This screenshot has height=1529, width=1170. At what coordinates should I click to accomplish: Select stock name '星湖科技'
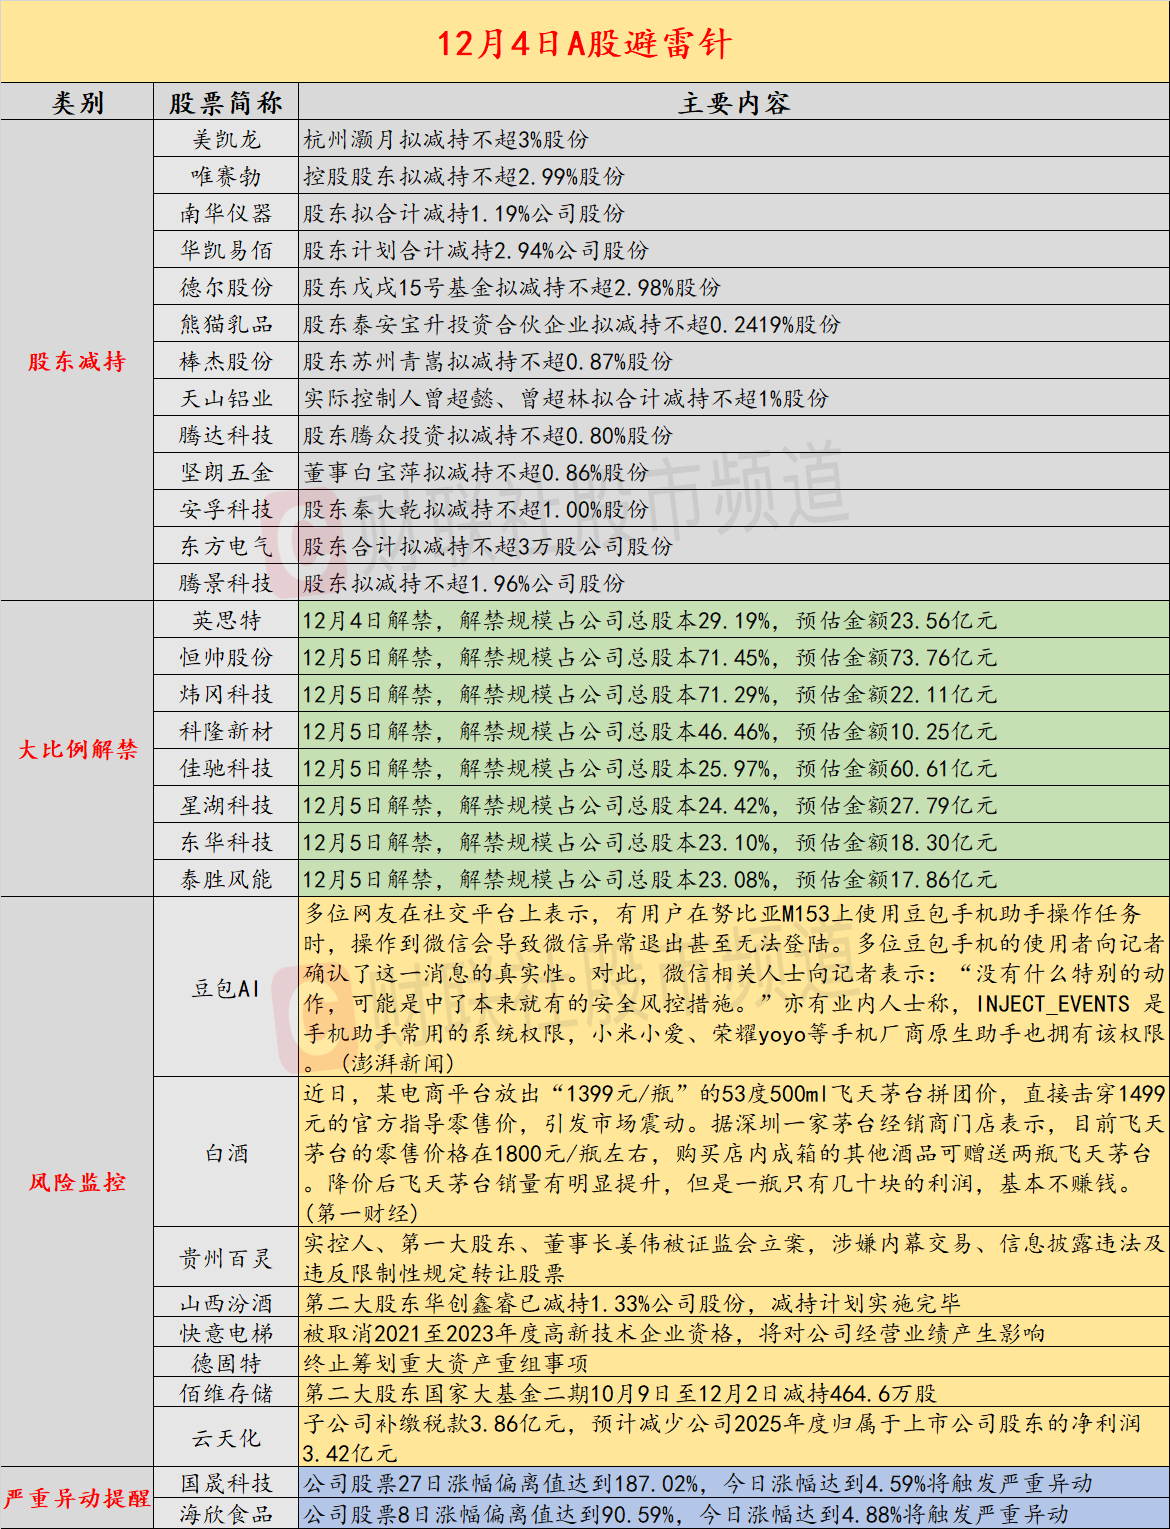[x=226, y=806]
